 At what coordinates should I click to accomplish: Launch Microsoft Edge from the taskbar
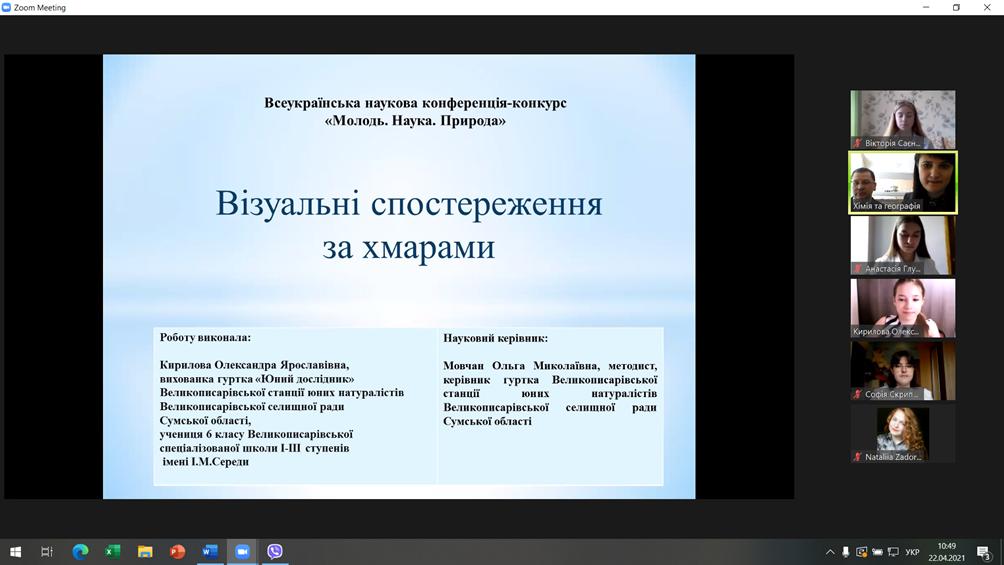80,552
